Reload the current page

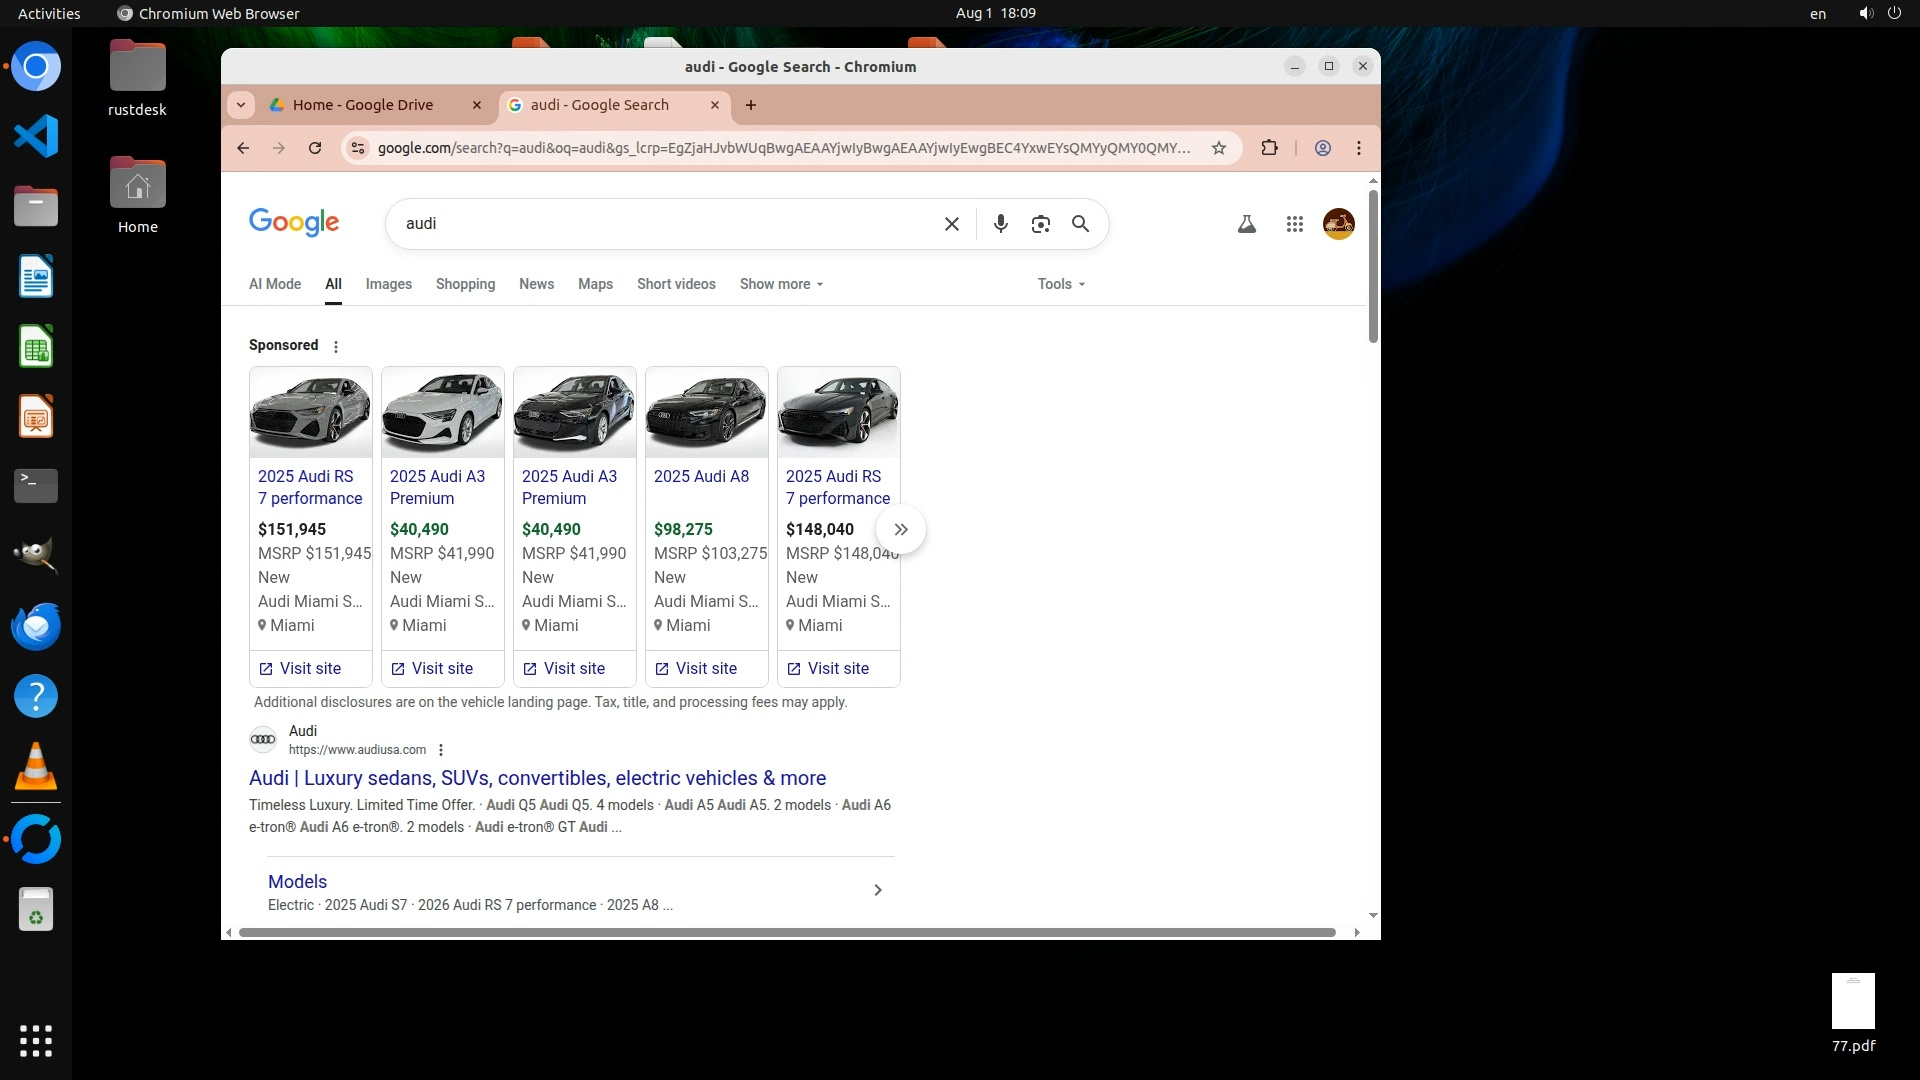tap(315, 148)
